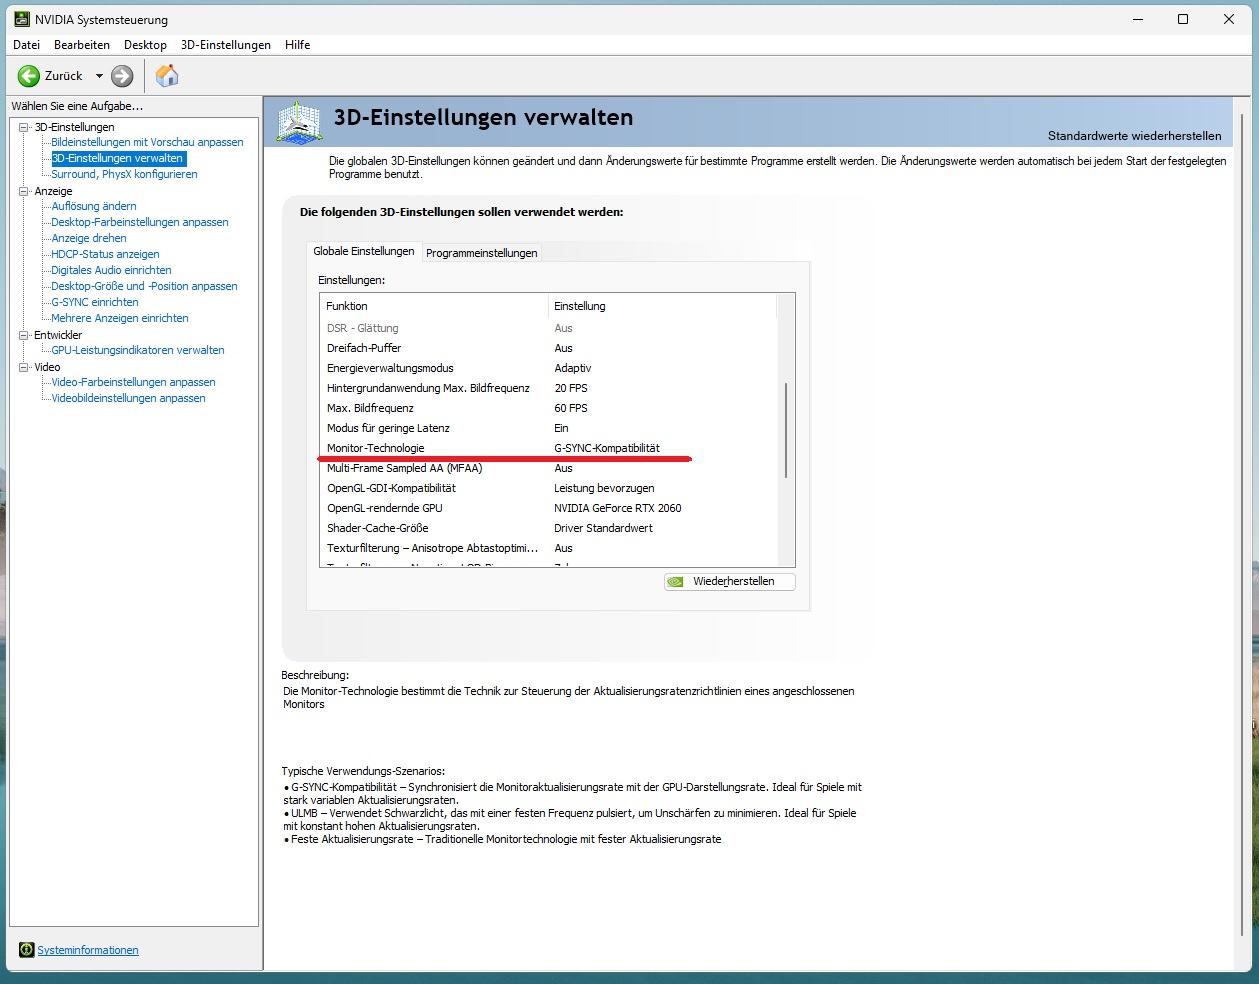Open HDCP-Status anzeigen
1259x984 pixels.
point(105,254)
